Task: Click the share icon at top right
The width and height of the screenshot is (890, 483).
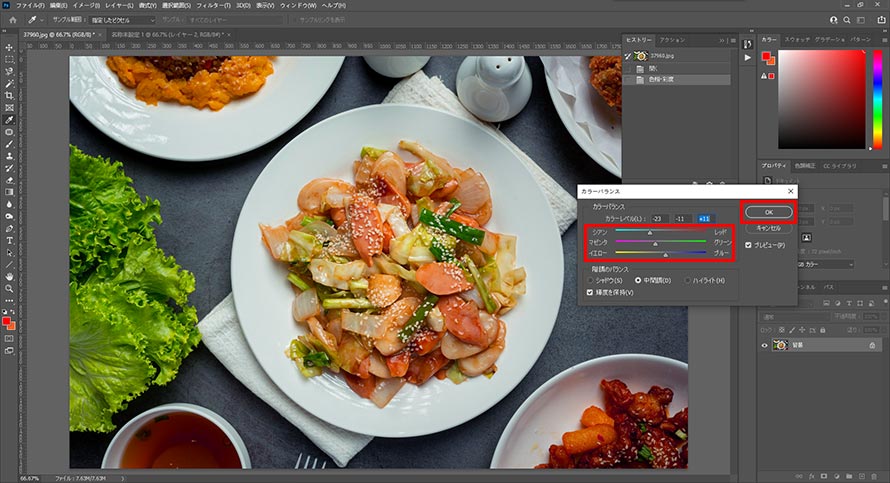Action: coord(881,20)
